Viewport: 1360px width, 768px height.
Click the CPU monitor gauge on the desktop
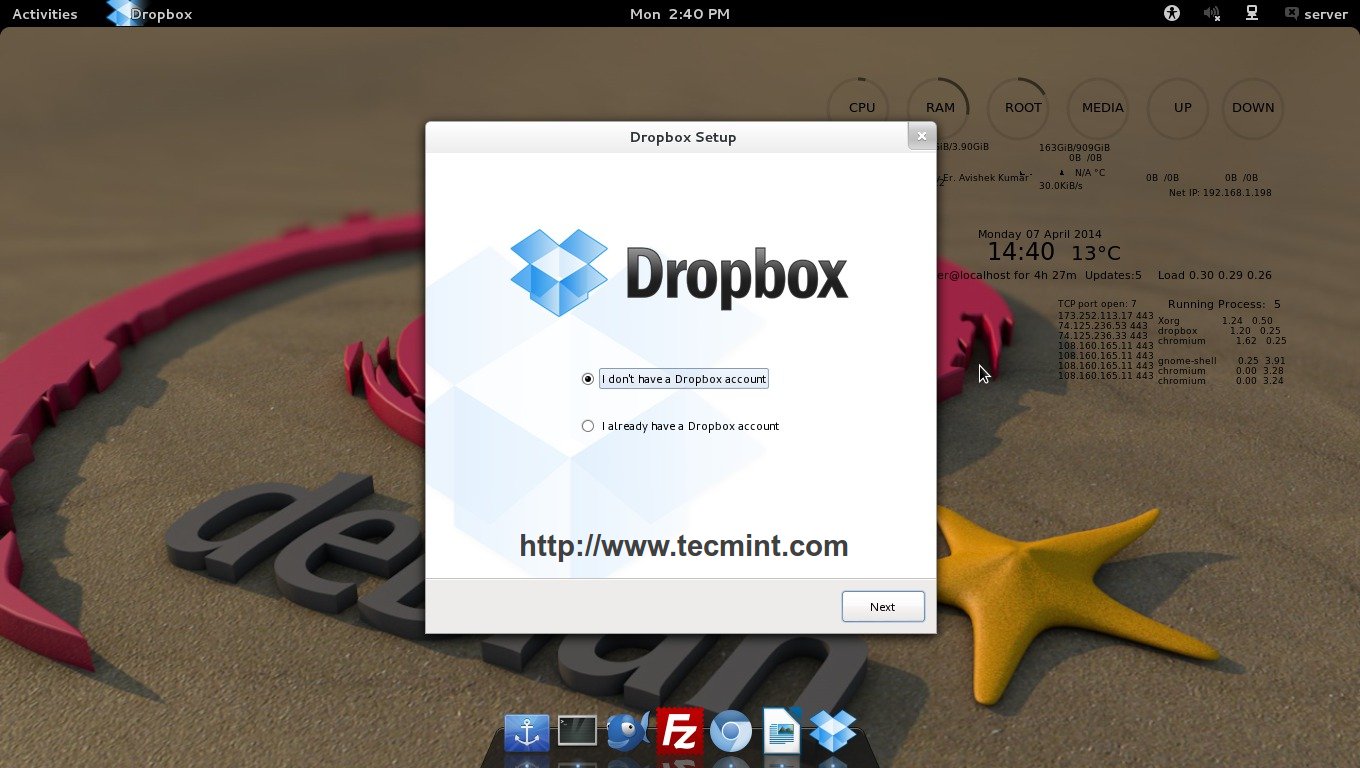tap(858, 106)
